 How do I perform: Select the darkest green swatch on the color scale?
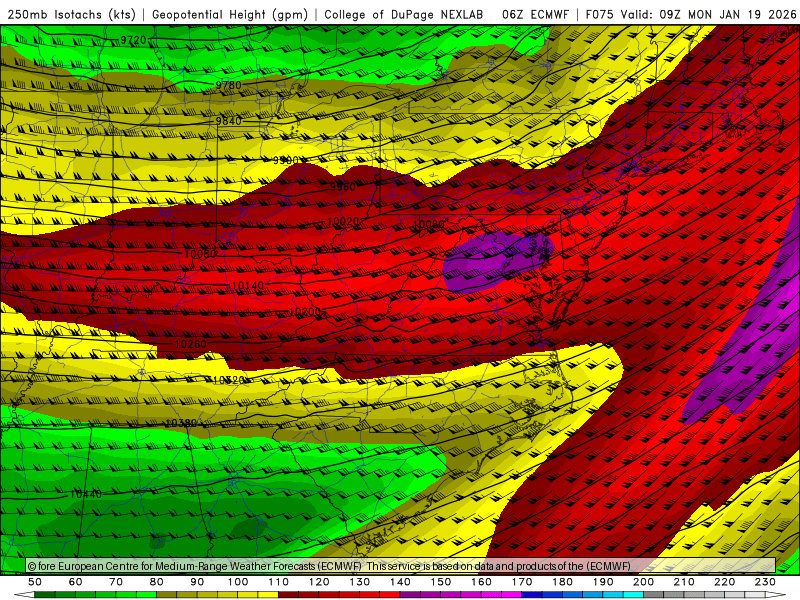pyautogui.click(x=45, y=595)
